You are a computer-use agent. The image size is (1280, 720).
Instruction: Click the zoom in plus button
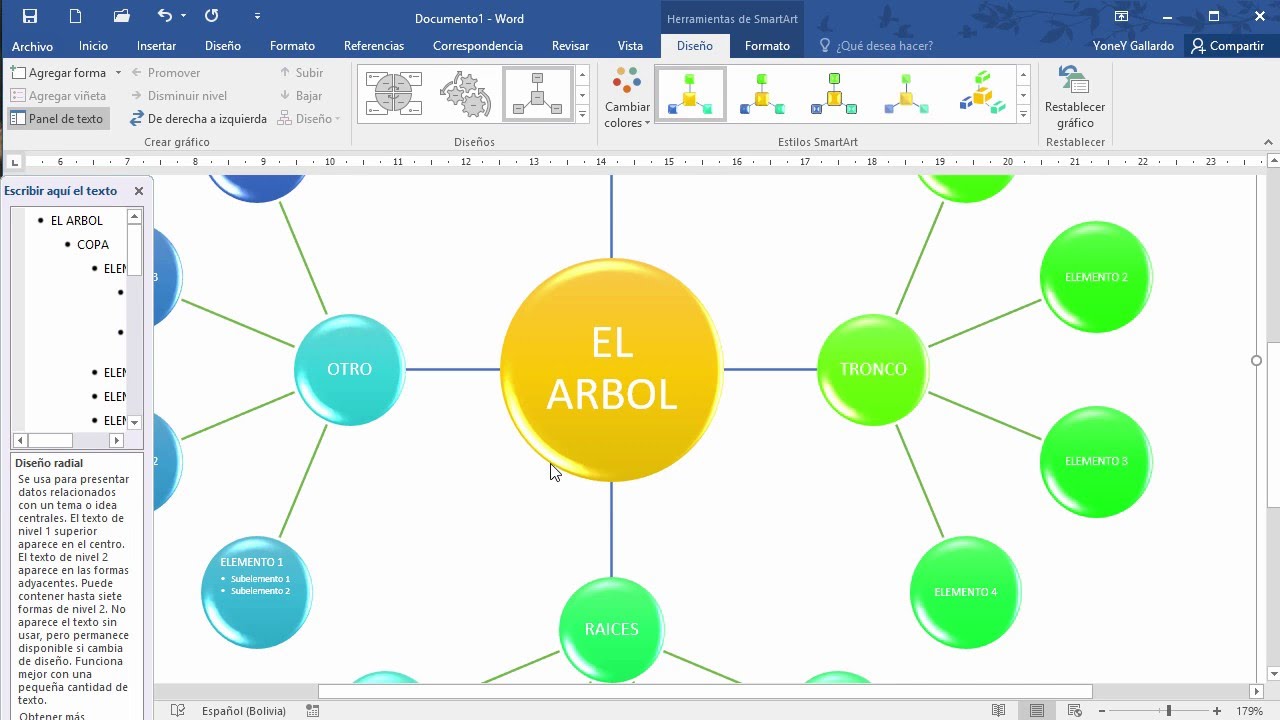(x=1217, y=711)
